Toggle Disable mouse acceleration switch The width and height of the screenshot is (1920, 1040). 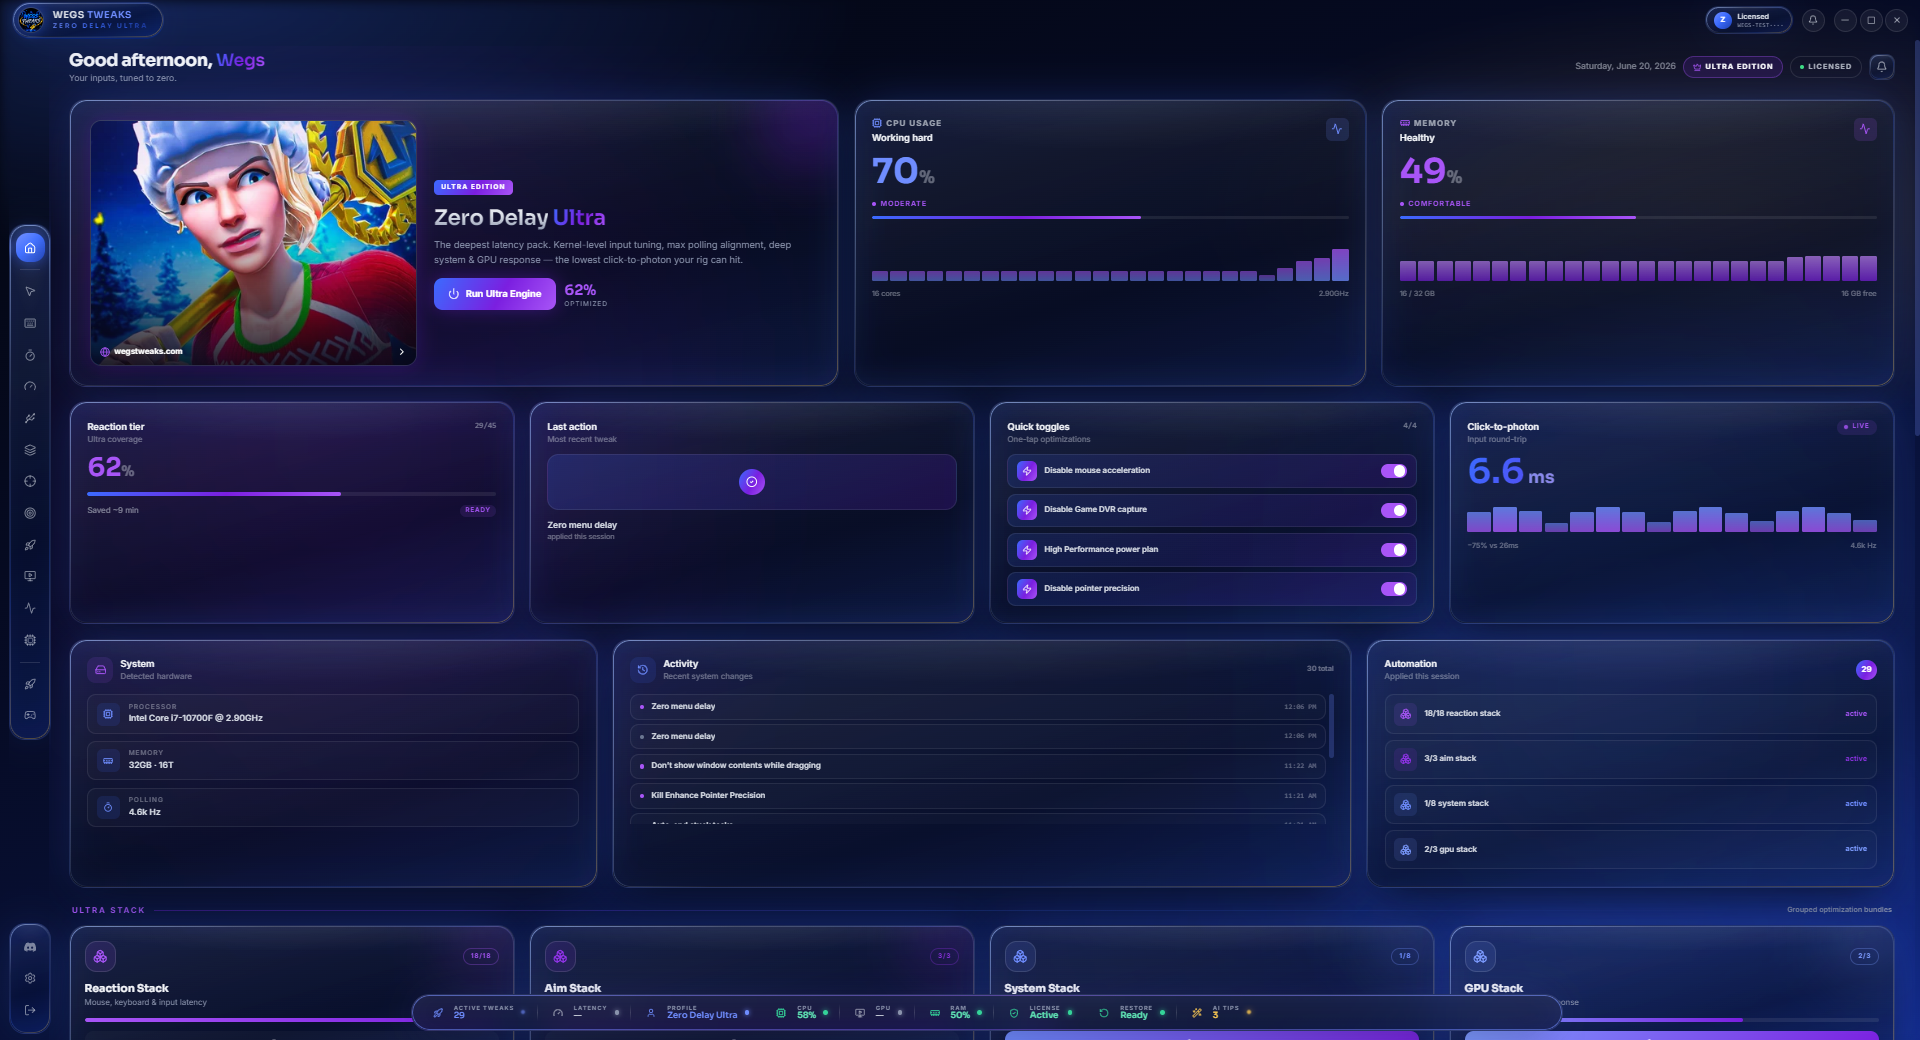coord(1394,471)
